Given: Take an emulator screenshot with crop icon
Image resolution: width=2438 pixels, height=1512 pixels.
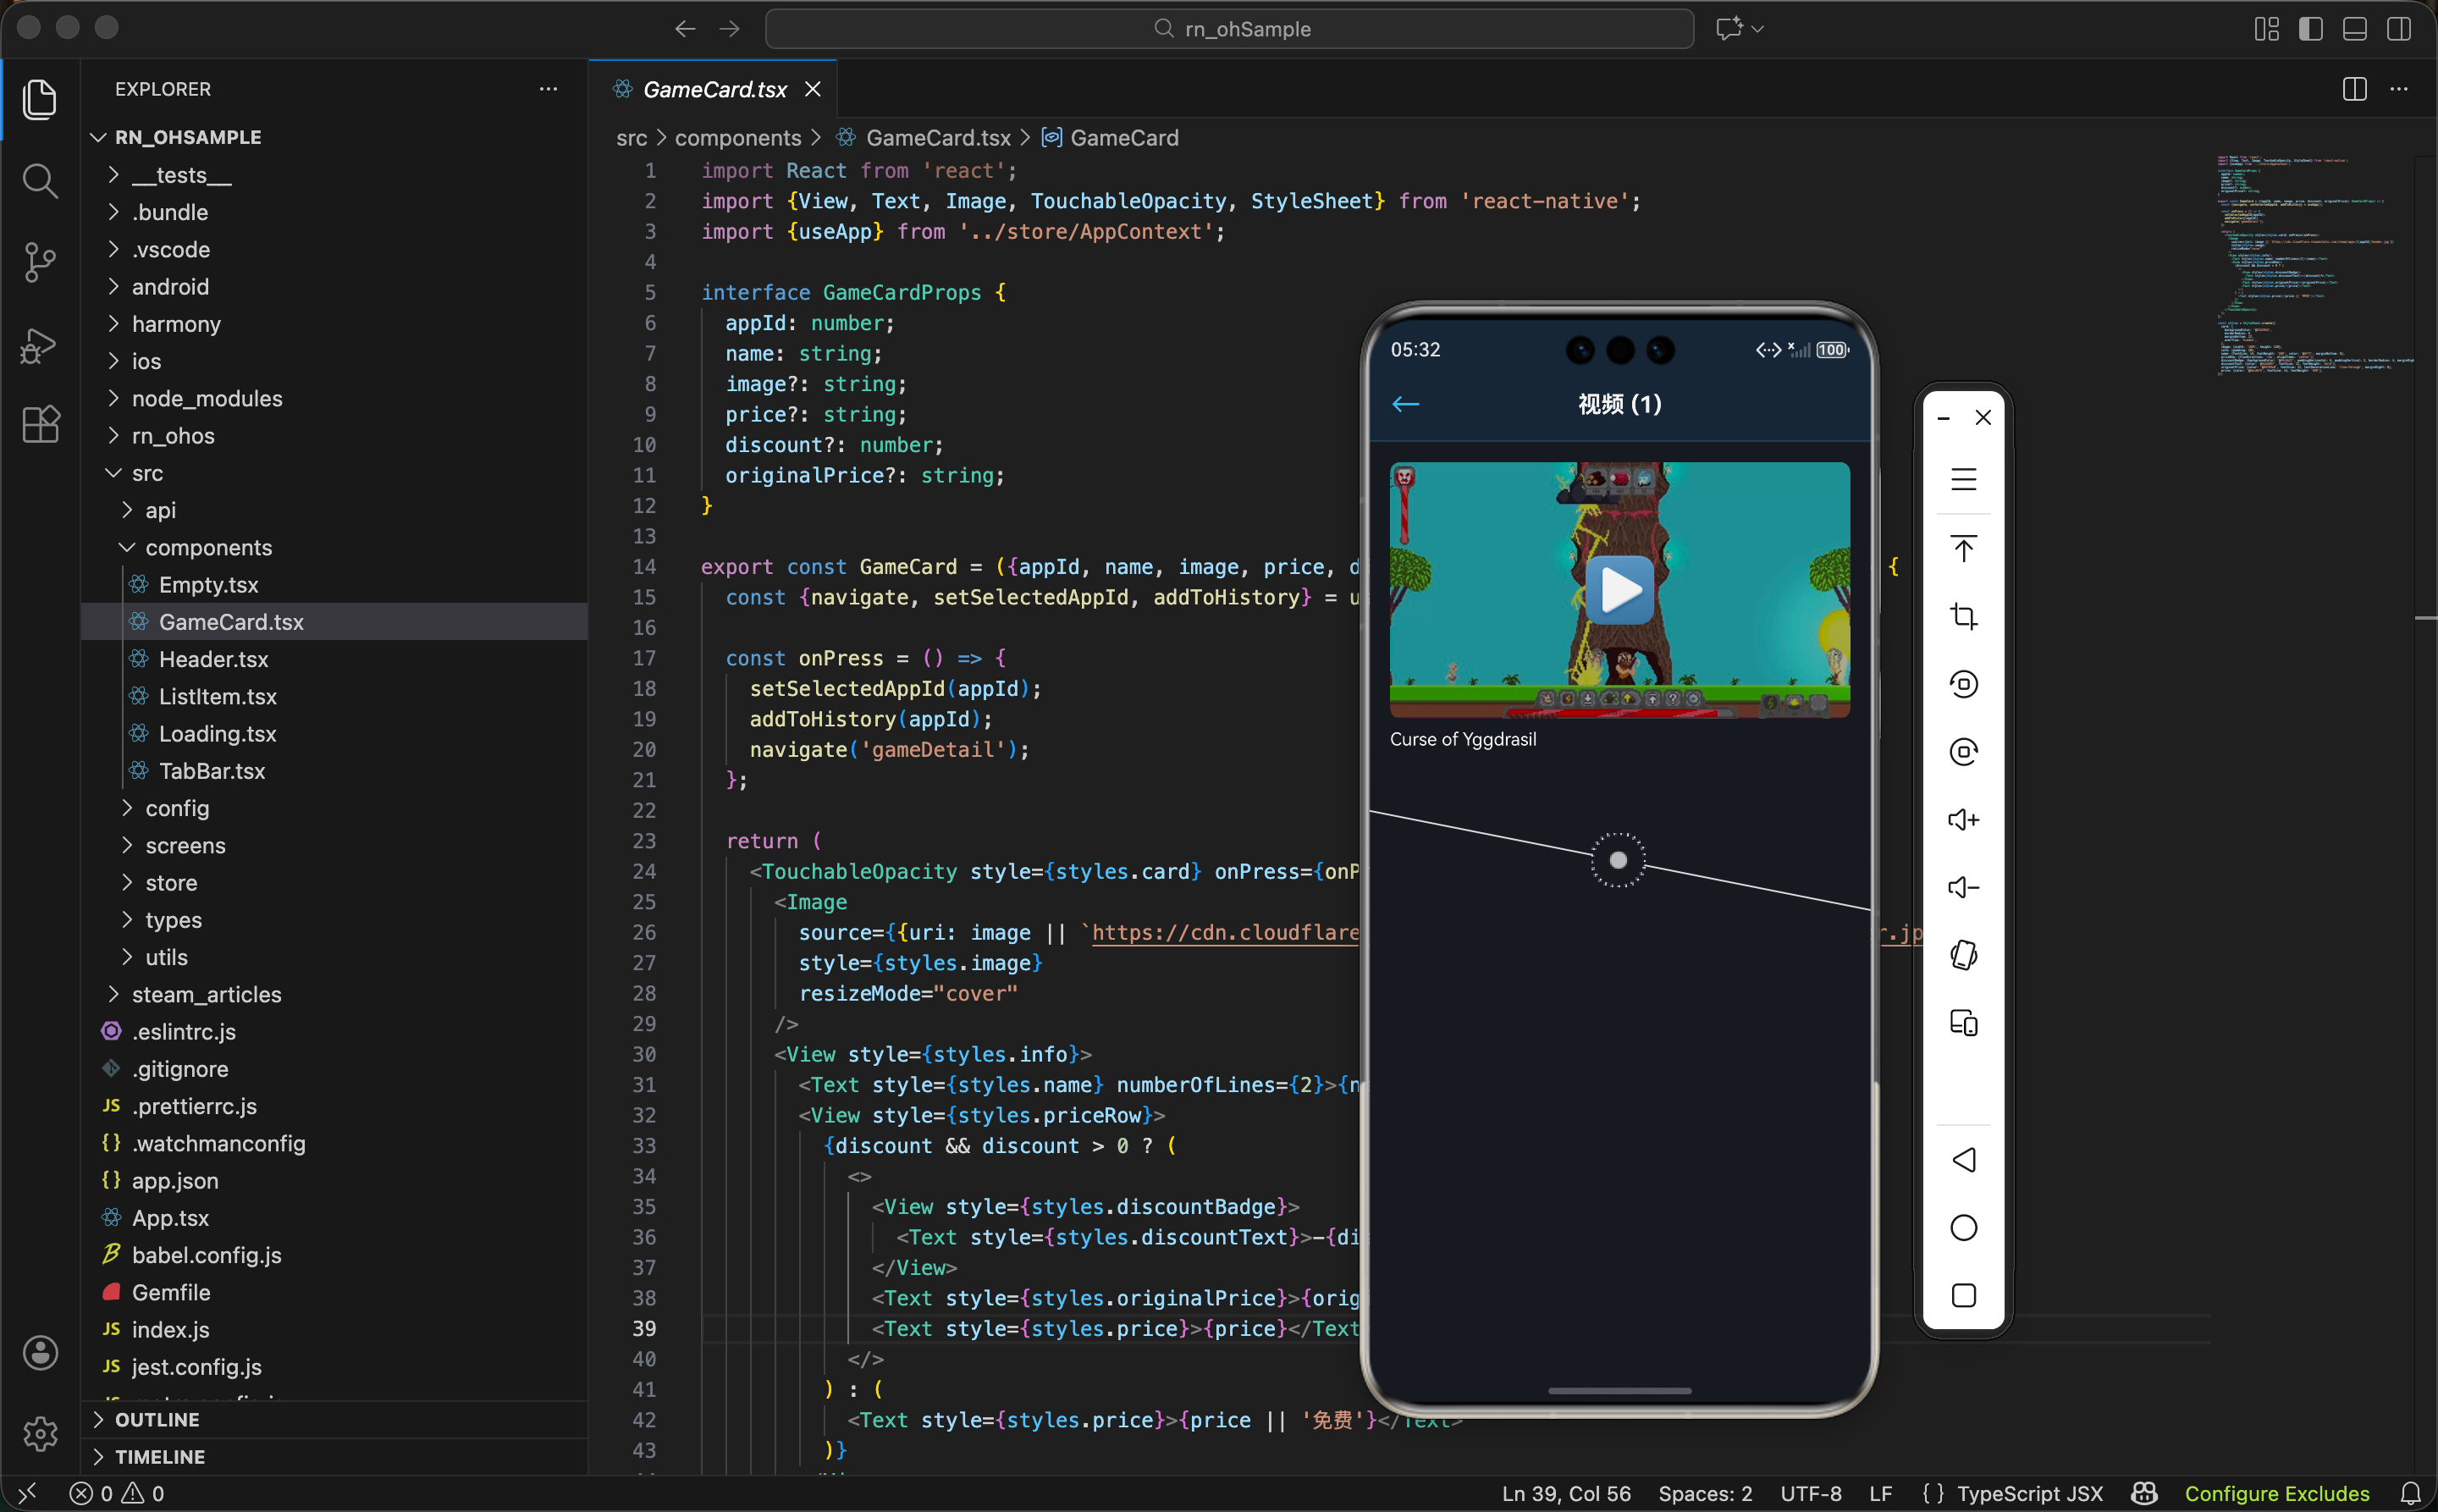Looking at the screenshot, I should (1964, 616).
